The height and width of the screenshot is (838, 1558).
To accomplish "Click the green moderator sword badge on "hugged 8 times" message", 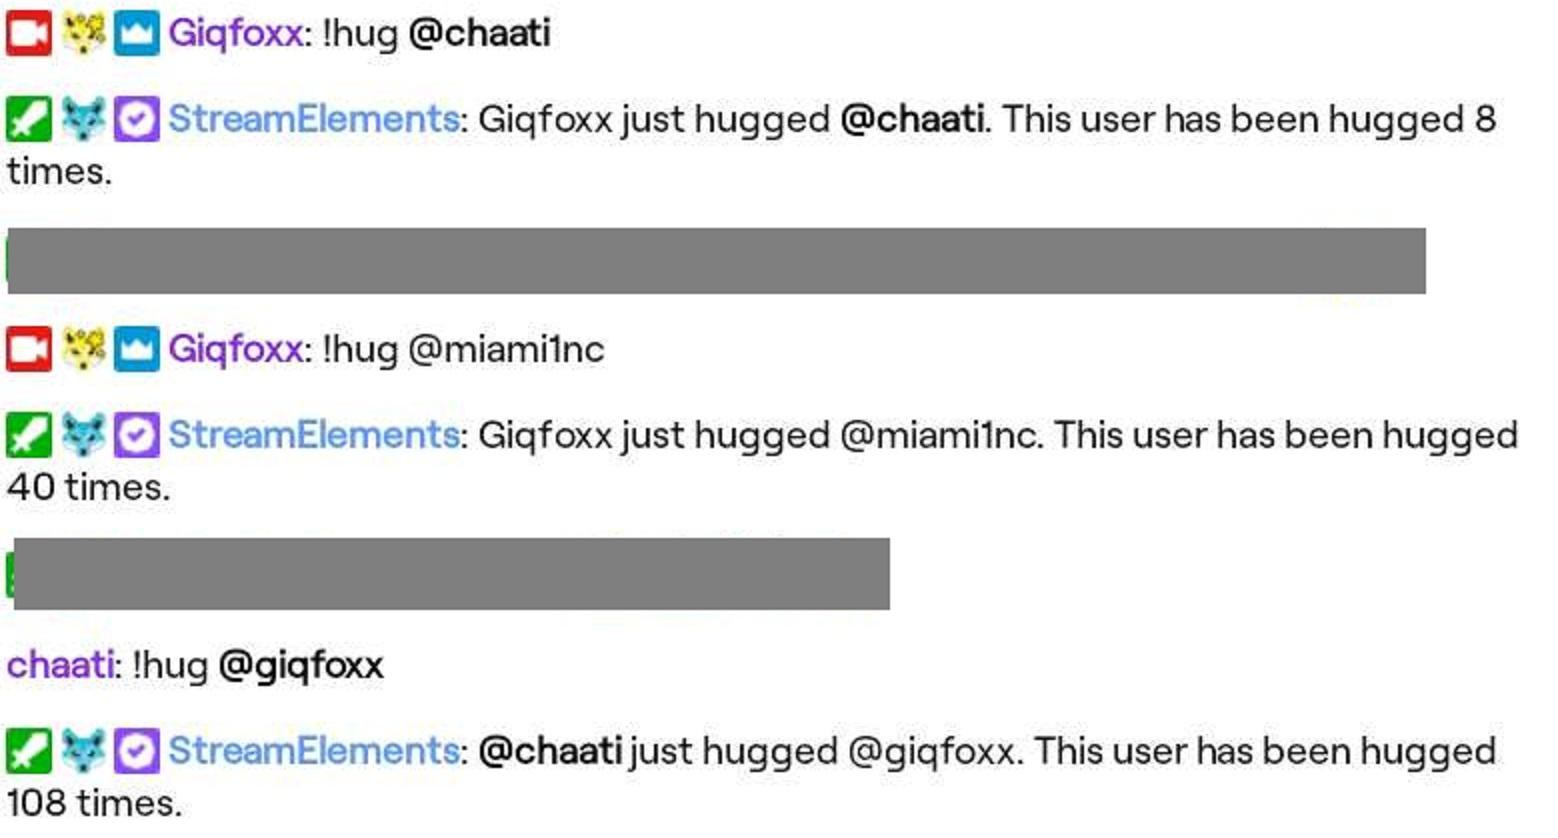I will [x=28, y=120].
